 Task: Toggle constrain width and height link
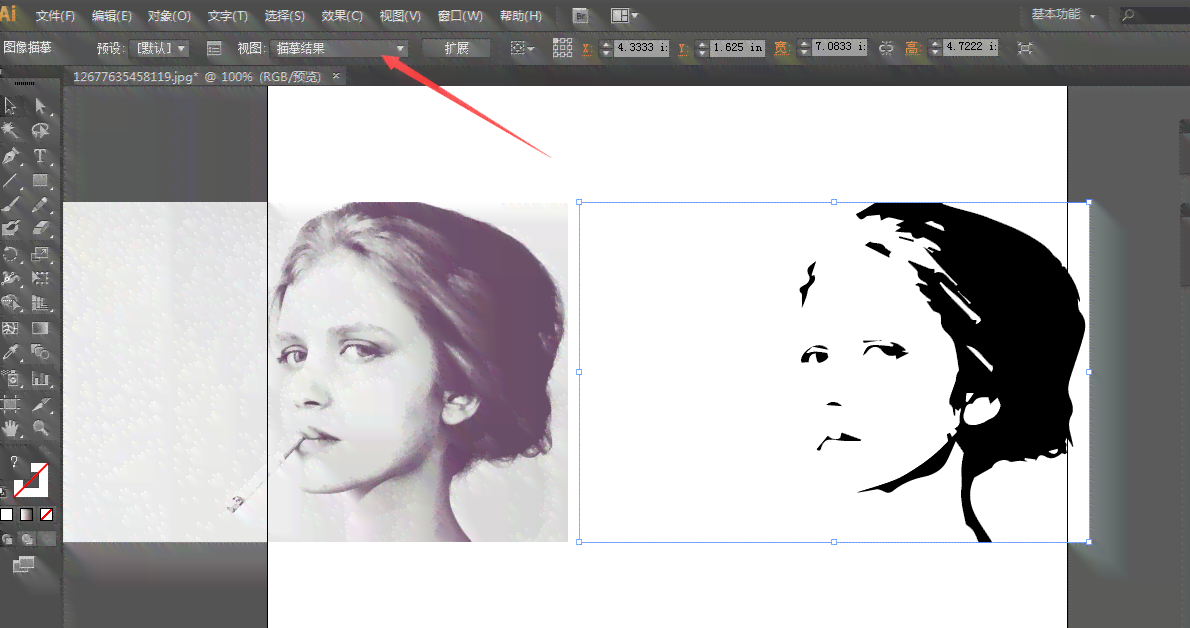click(886, 48)
